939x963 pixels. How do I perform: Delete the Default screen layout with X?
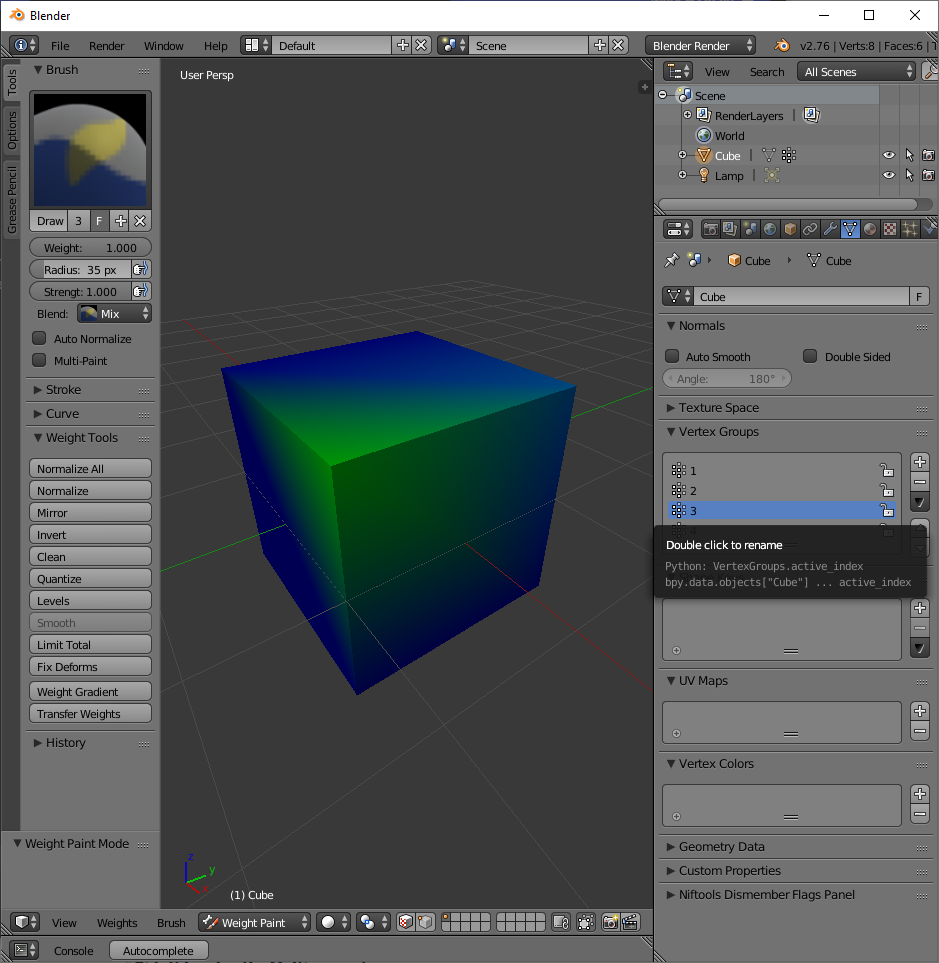pyautogui.click(x=421, y=45)
